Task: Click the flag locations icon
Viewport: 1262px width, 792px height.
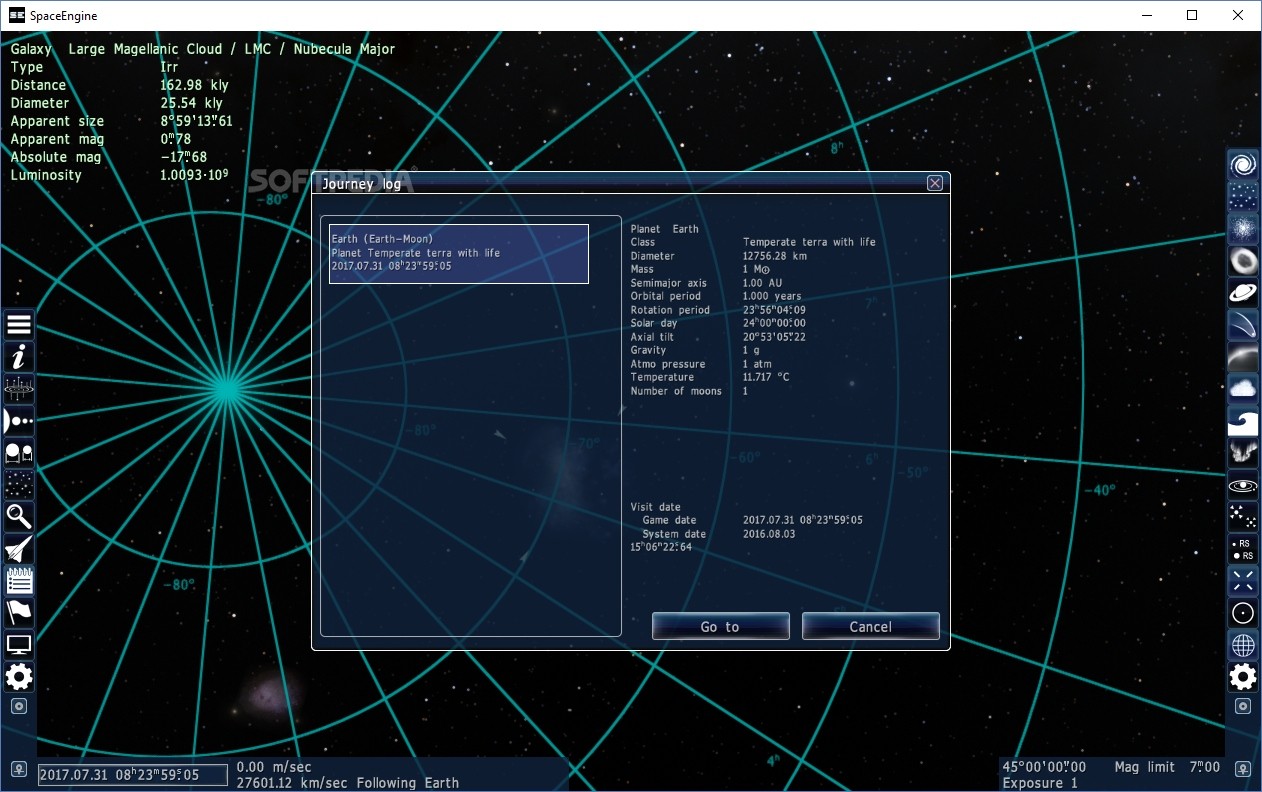Action: coord(19,612)
